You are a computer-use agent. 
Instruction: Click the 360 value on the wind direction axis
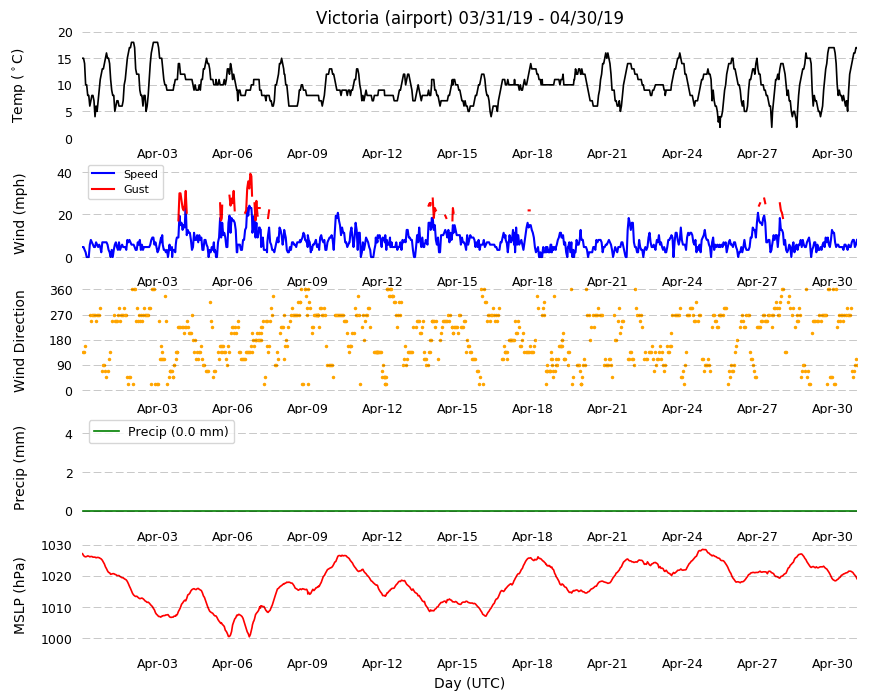click(x=61, y=291)
